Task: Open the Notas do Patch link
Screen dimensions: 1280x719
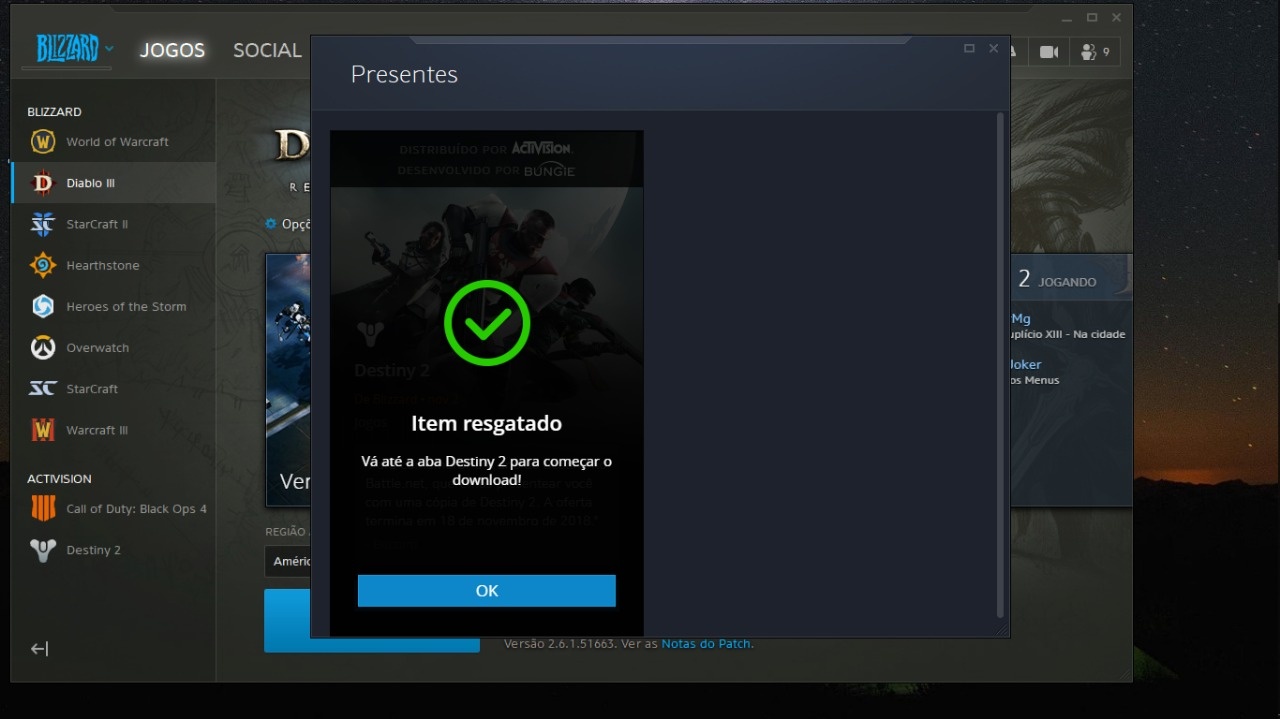Action: point(705,644)
